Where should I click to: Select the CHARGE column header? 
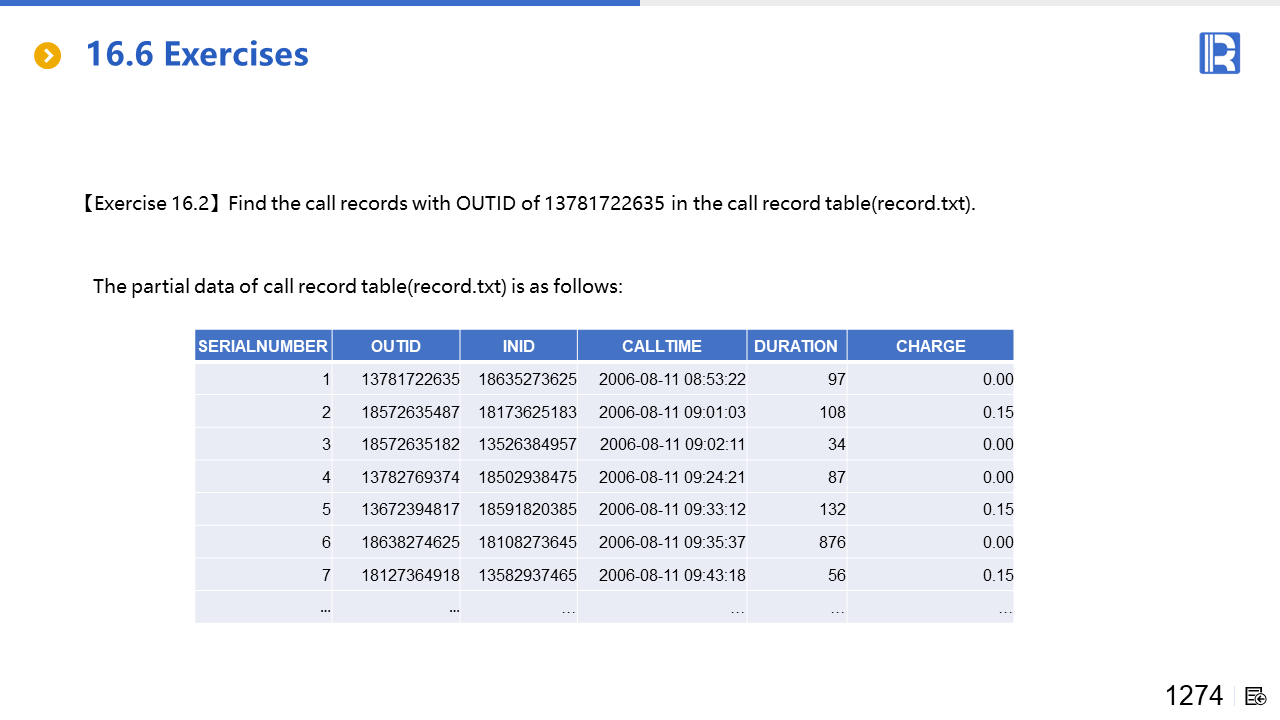tap(930, 346)
